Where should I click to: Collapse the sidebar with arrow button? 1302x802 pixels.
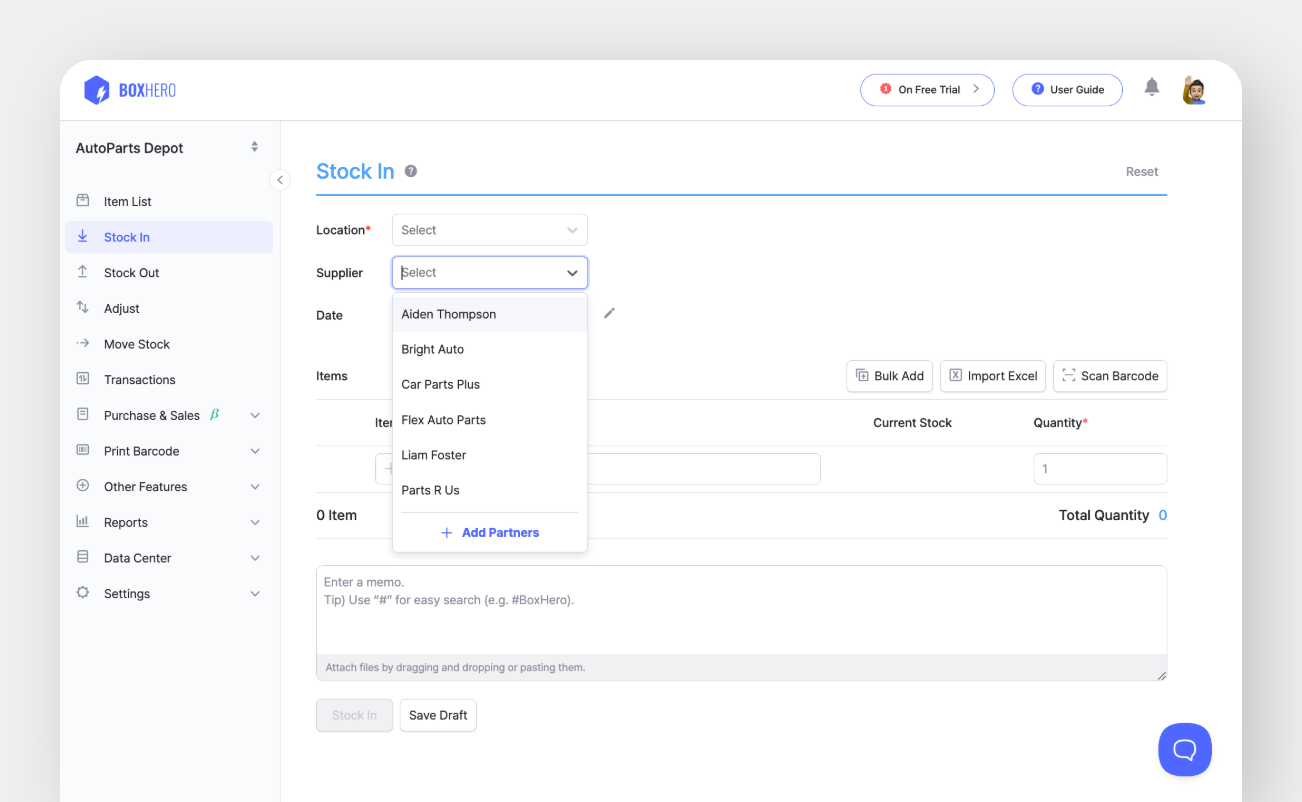[280, 180]
